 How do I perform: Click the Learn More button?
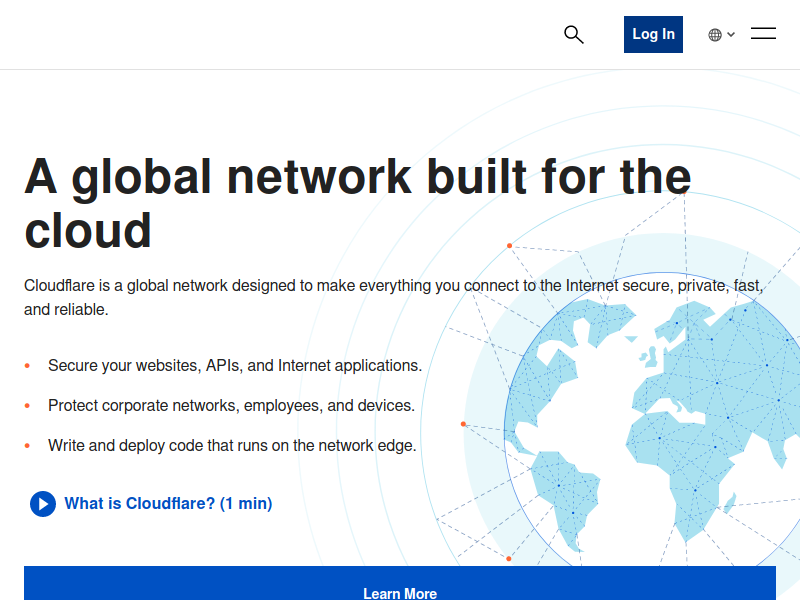(400, 583)
